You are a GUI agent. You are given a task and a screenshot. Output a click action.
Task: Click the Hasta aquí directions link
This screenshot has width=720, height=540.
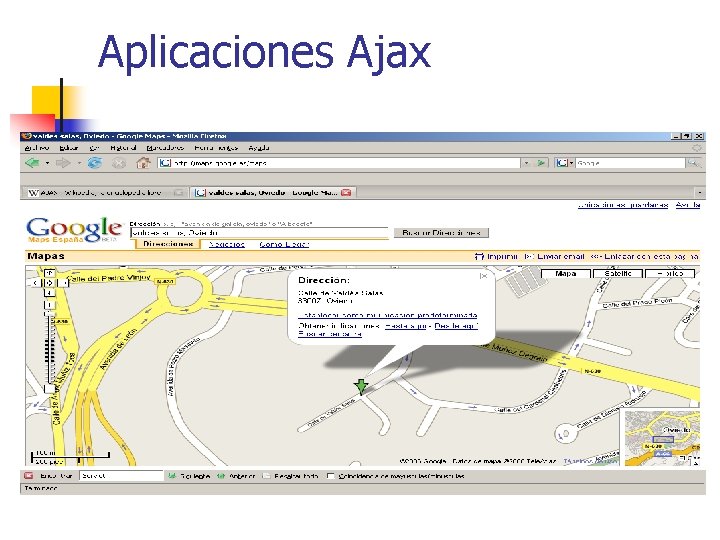pyautogui.click(x=406, y=326)
